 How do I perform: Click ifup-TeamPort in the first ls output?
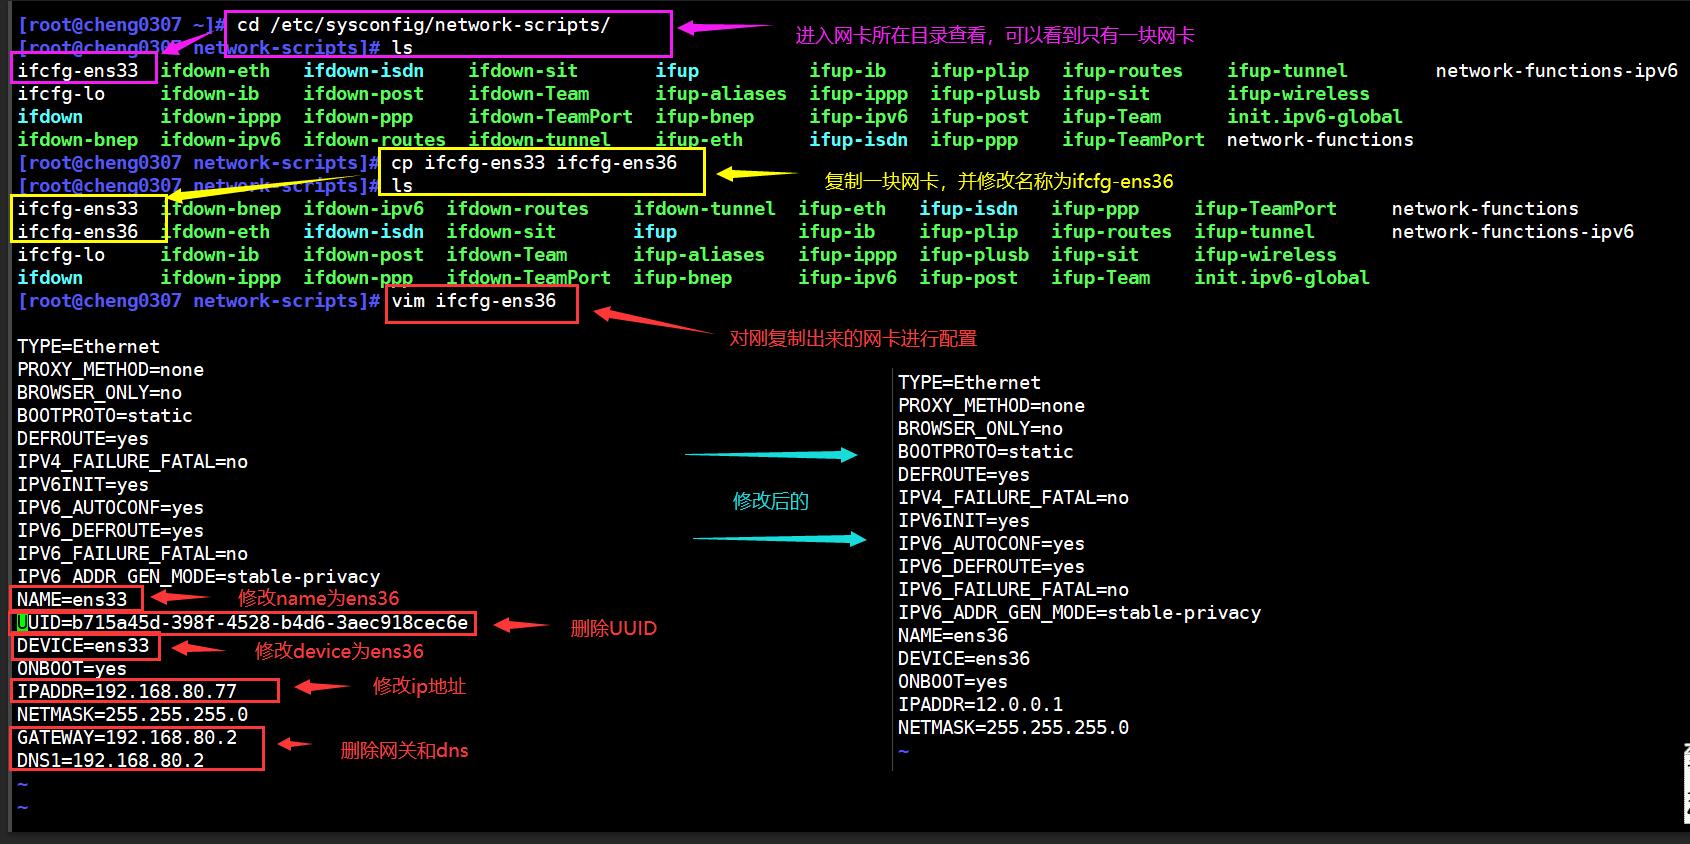point(1133,139)
